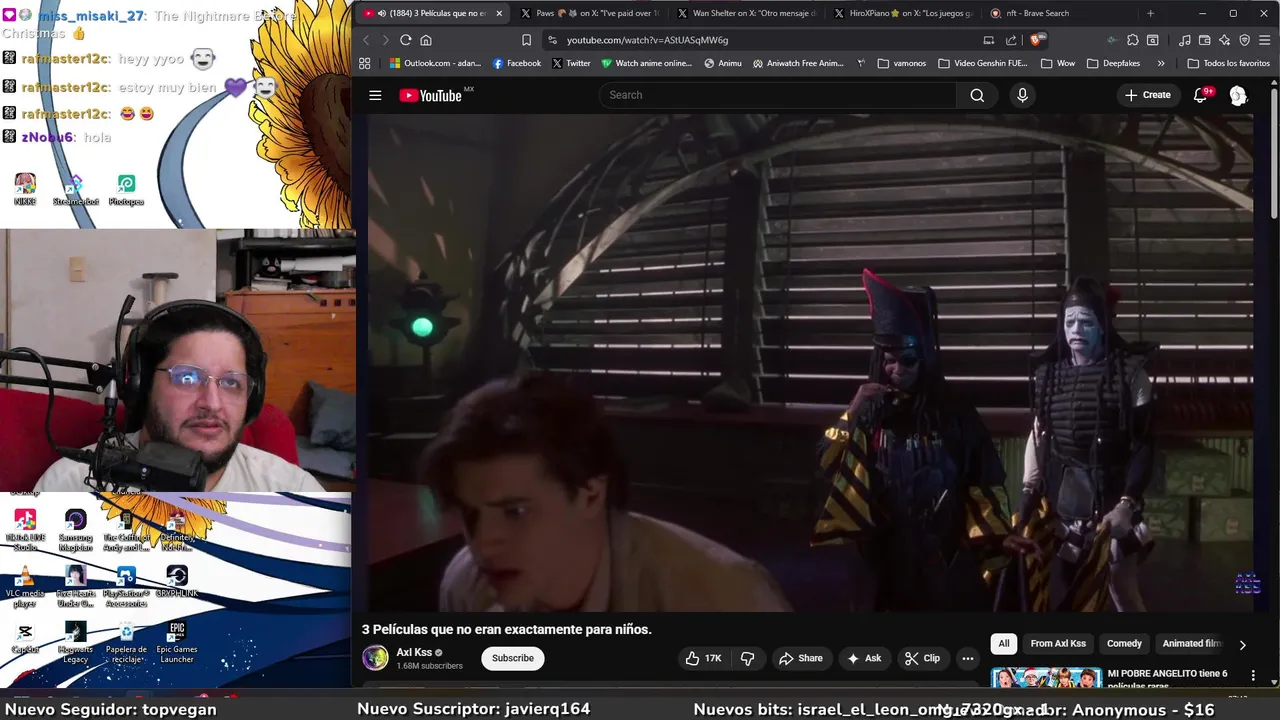Open Brave extensions puzzle icon
The width and height of the screenshot is (1280, 720).
pos(1132,40)
